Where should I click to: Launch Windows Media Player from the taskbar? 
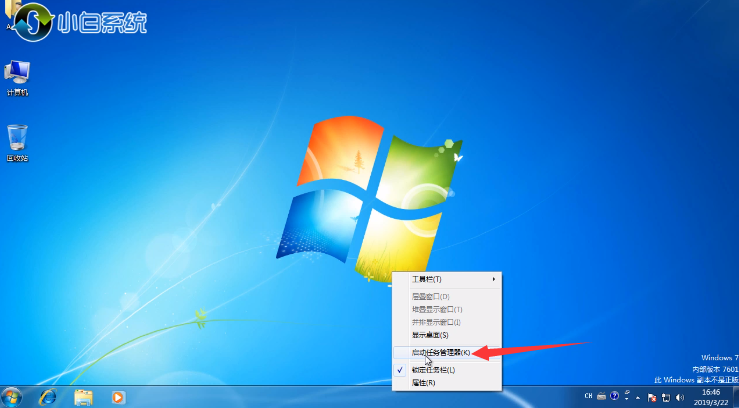[x=118, y=398]
